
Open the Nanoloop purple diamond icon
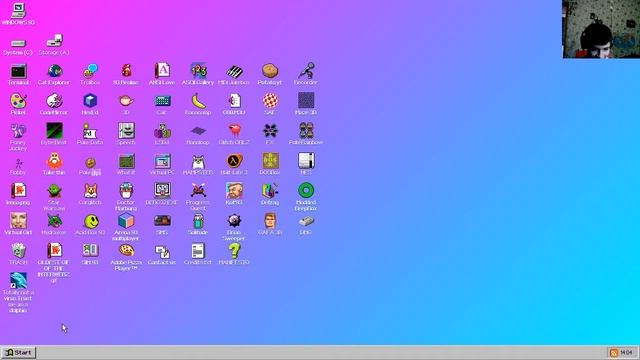pos(198,131)
